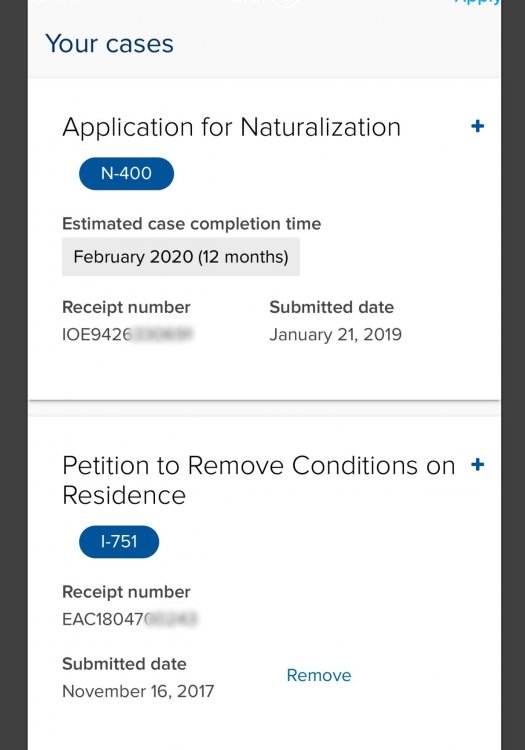Tap the Submitted date label beside IOE receipt
Viewport: 525px width, 750px height.
331,307
